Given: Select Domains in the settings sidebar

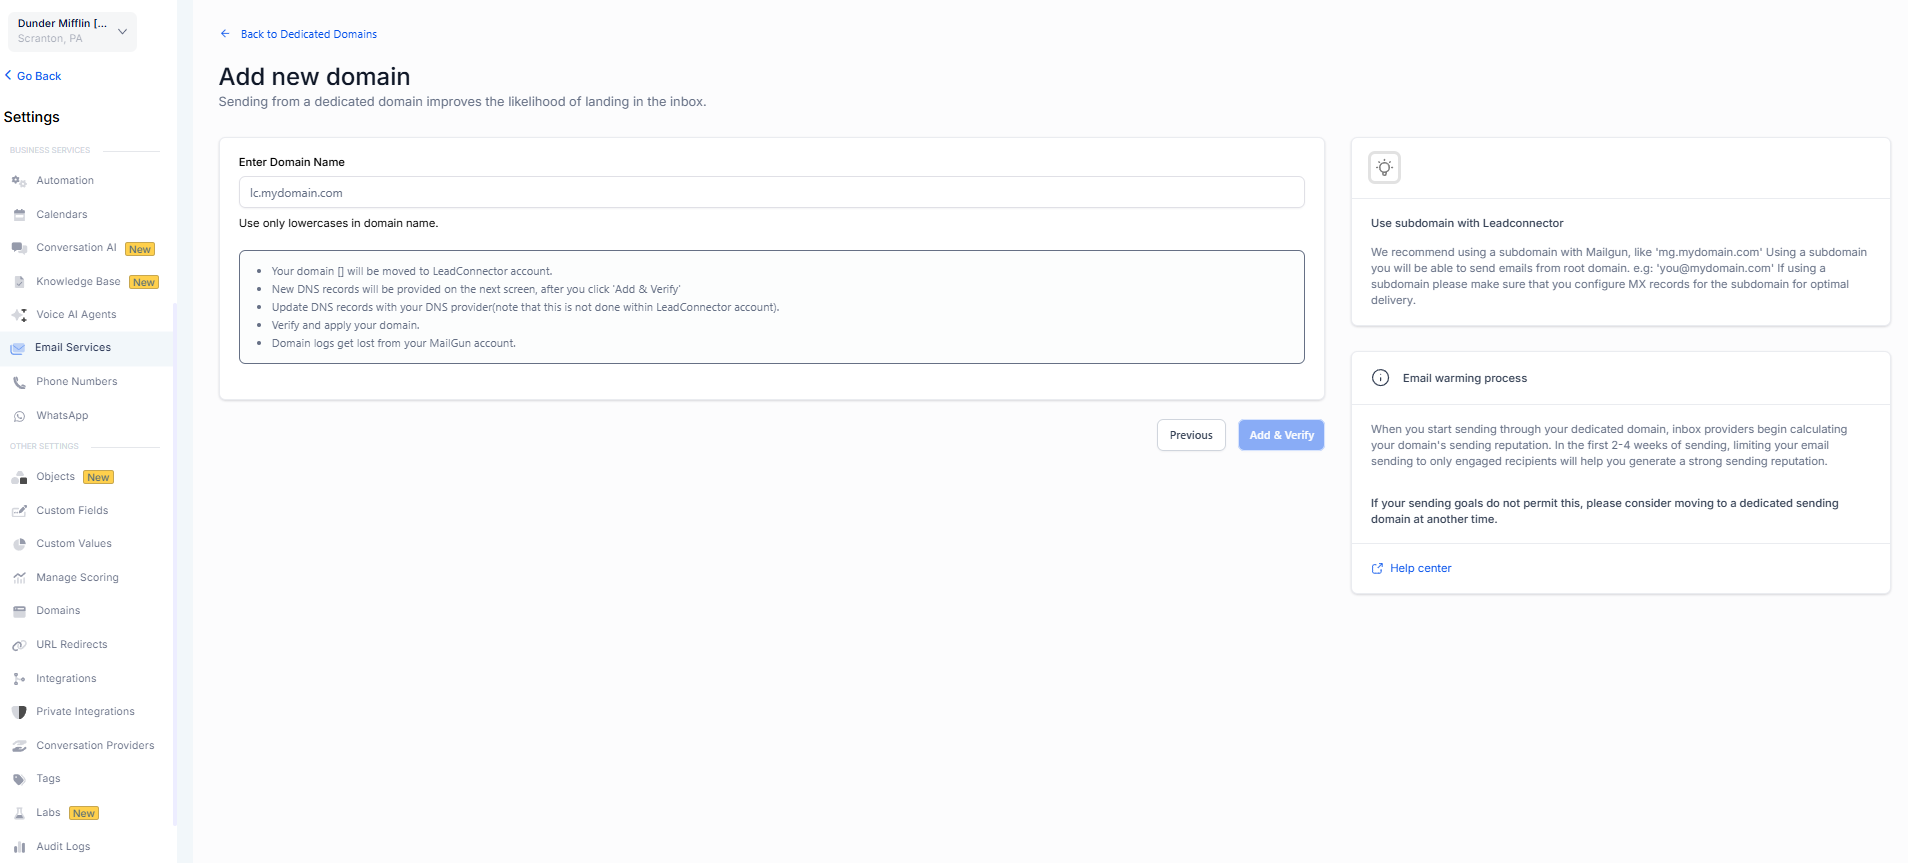Looking at the screenshot, I should click(58, 611).
